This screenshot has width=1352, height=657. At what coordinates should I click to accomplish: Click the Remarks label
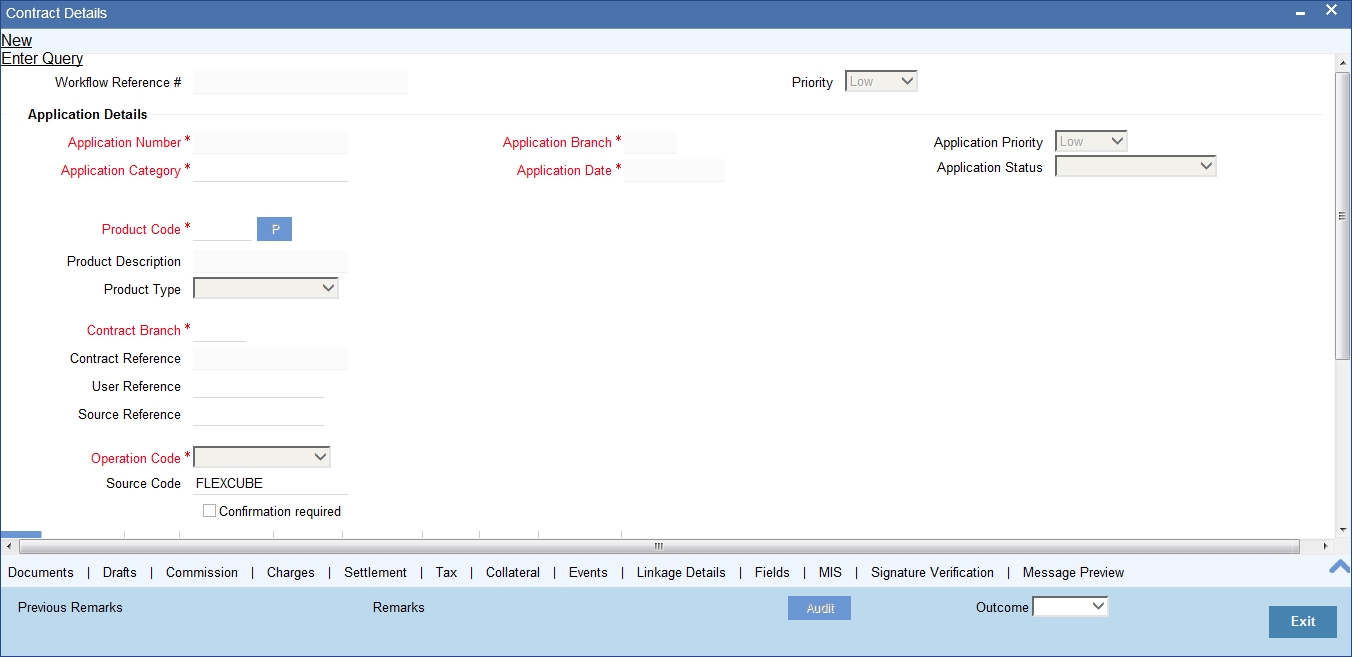point(399,607)
